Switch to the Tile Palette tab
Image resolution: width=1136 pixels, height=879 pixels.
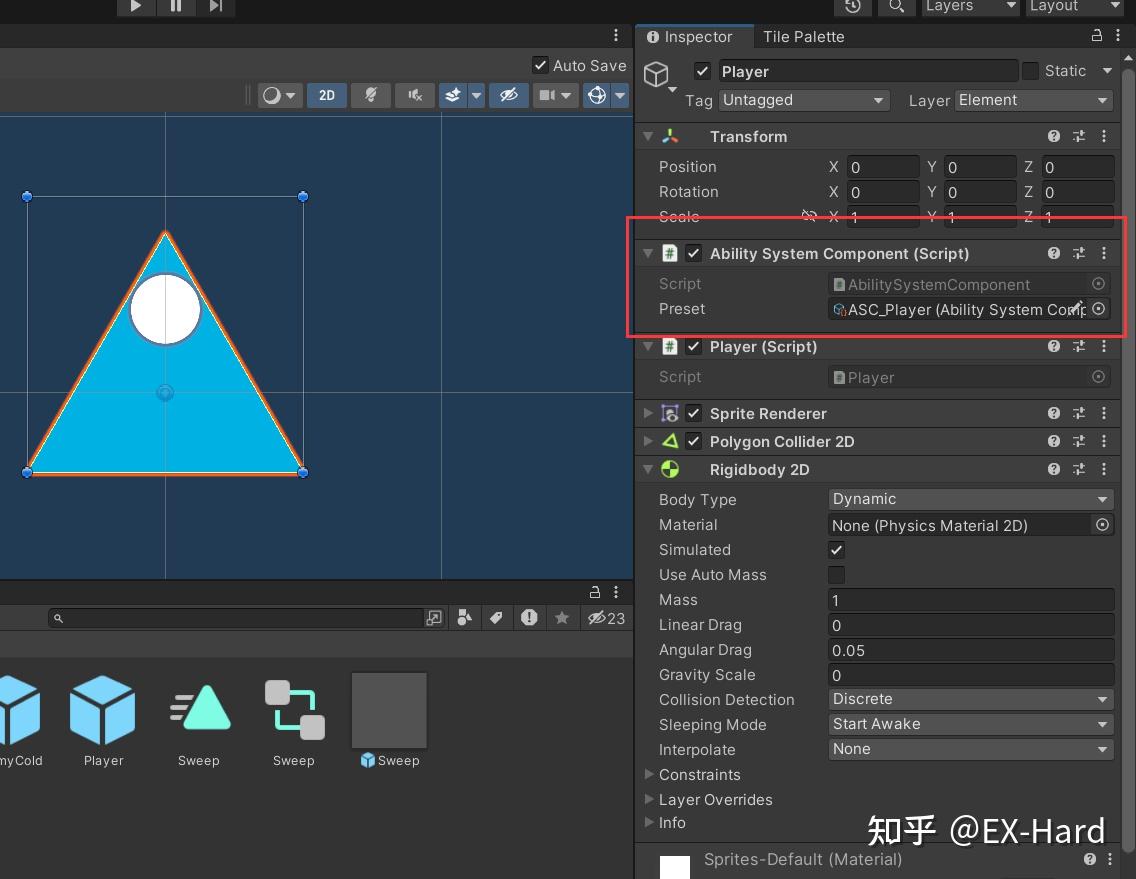pyautogui.click(x=803, y=37)
